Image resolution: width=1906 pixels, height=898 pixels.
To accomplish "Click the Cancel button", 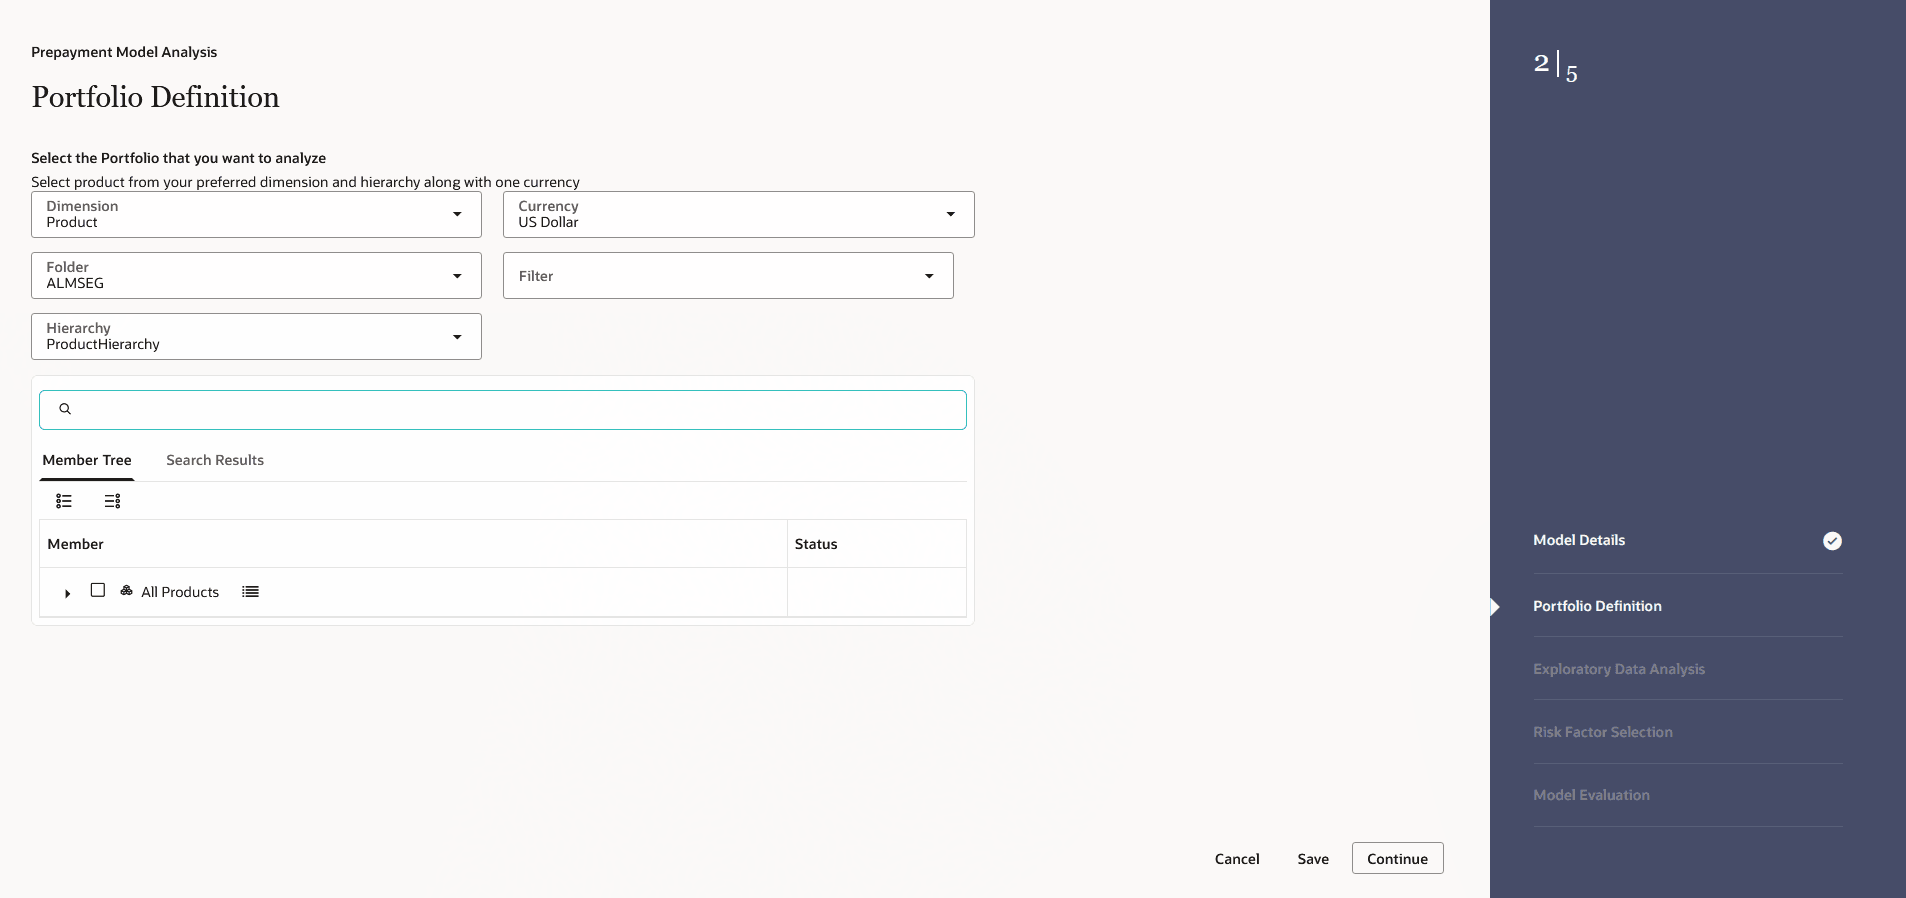I will tap(1237, 859).
